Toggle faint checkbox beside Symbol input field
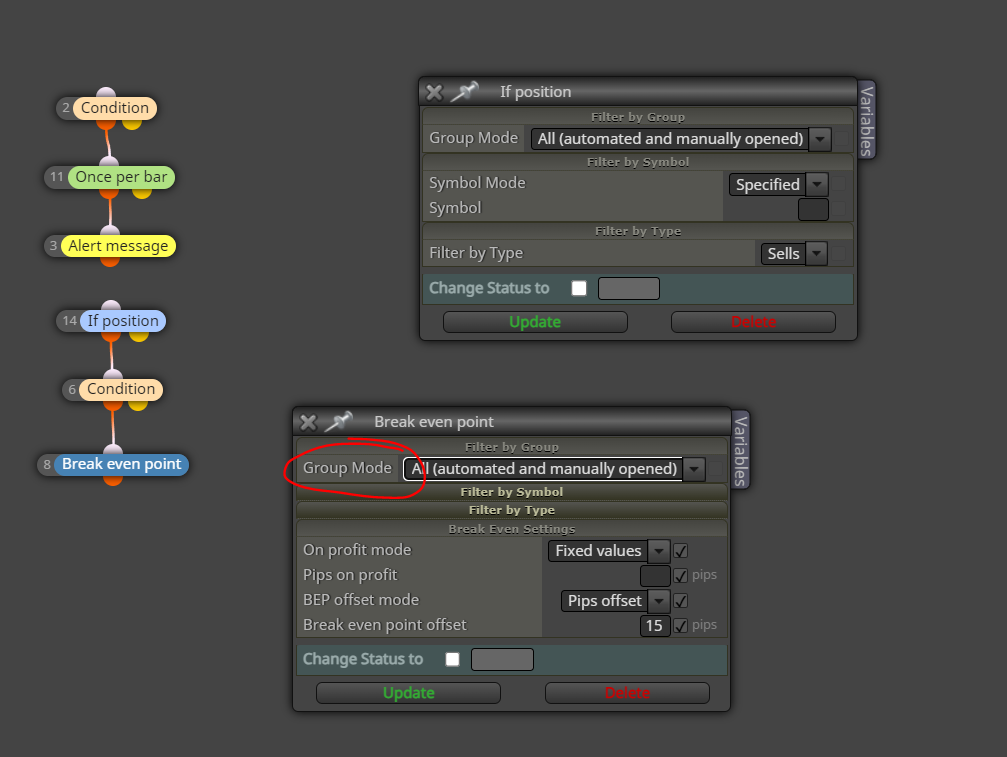1007x757 pixels. point(839,209)
